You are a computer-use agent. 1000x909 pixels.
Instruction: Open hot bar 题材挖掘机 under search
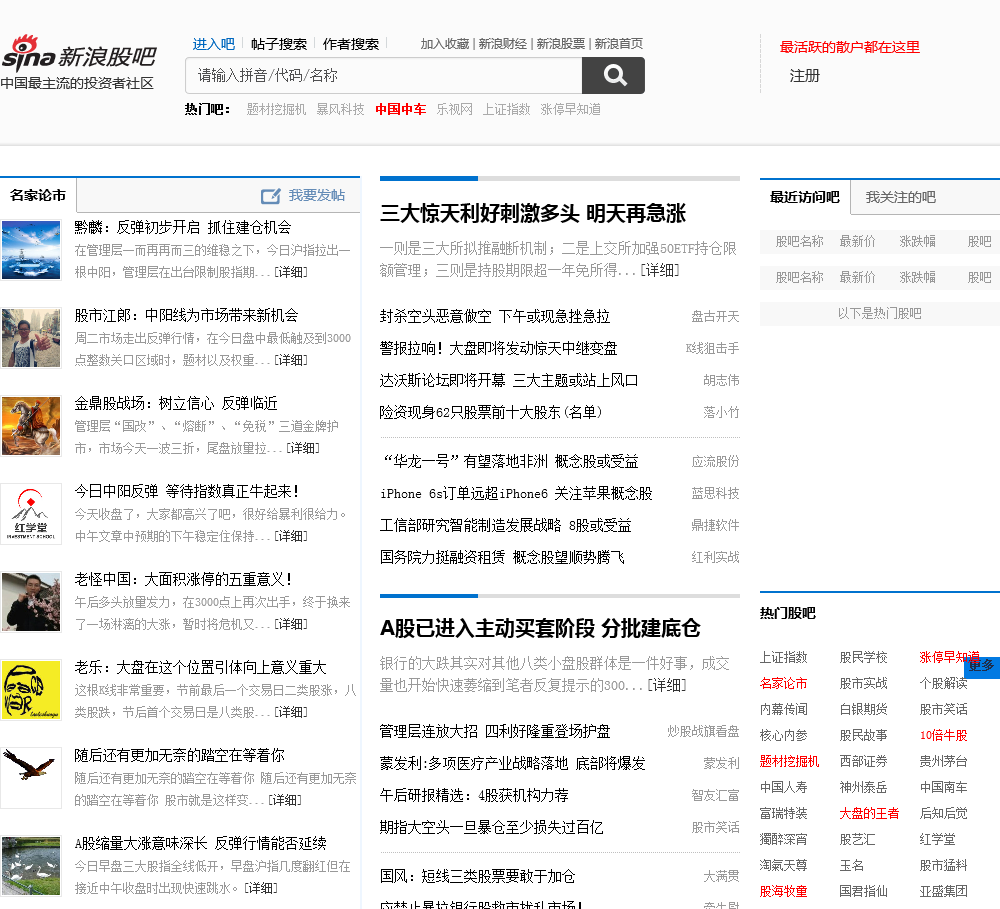pos(276,110)
